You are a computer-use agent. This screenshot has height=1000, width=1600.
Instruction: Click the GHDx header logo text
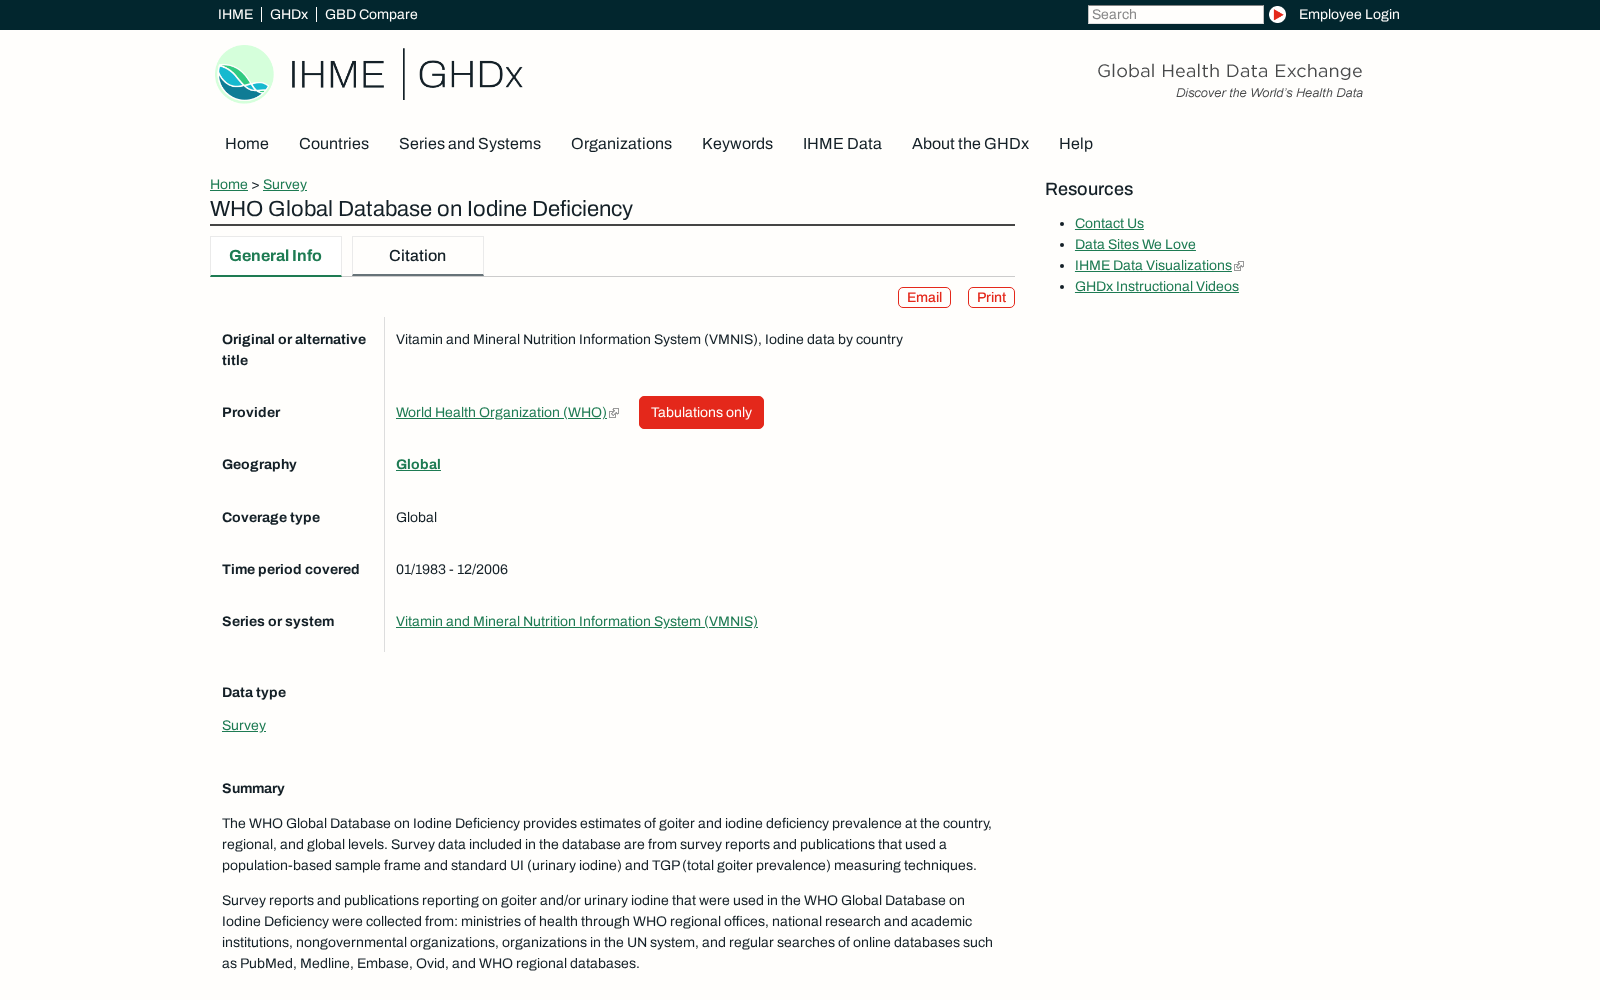tap(470, 75)
